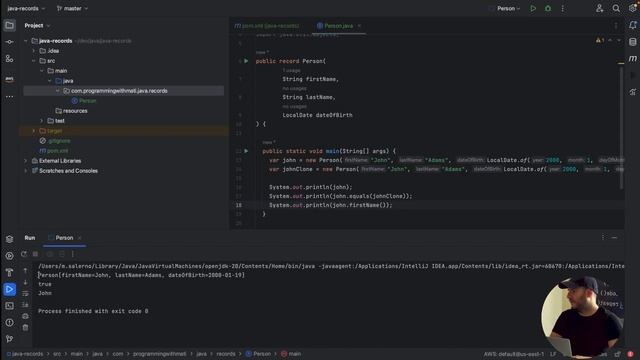Viewport: 640px width, 360px height.
Task: Open the Database tool window
Action: coord(633,42)
